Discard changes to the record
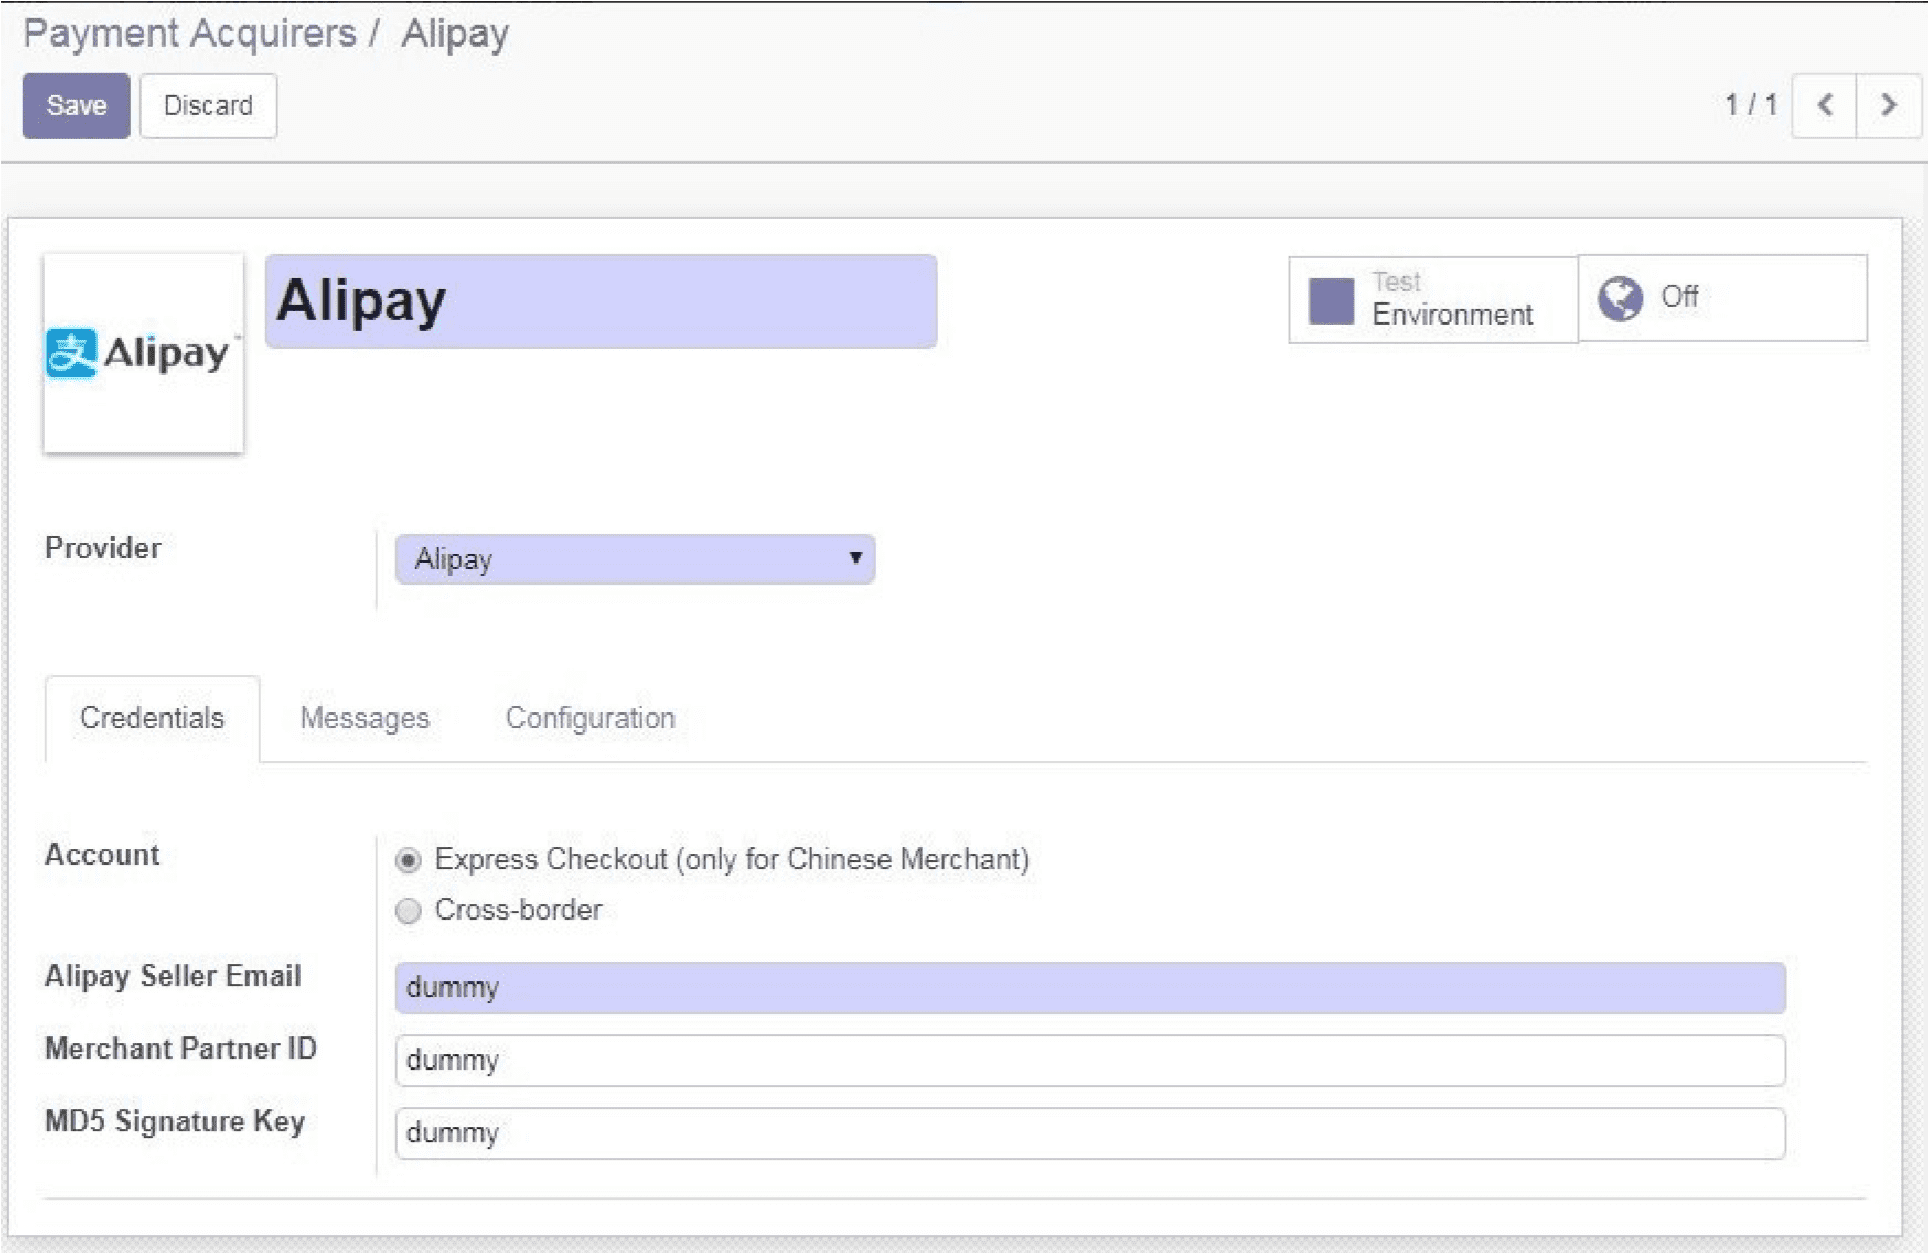The image size is (1928, 1253). point(208,105)
